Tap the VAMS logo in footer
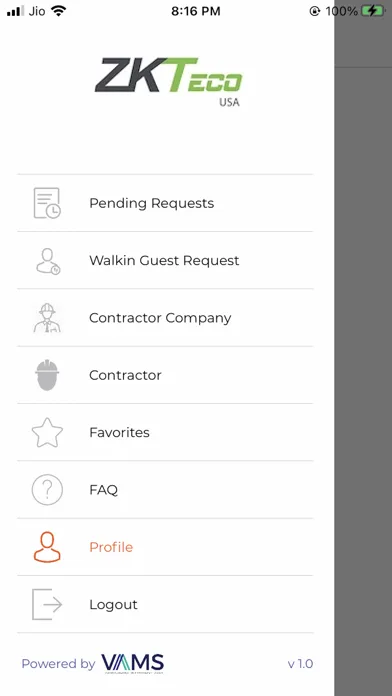The height and width of the screenshot is (696, 392). coord(133,664)
